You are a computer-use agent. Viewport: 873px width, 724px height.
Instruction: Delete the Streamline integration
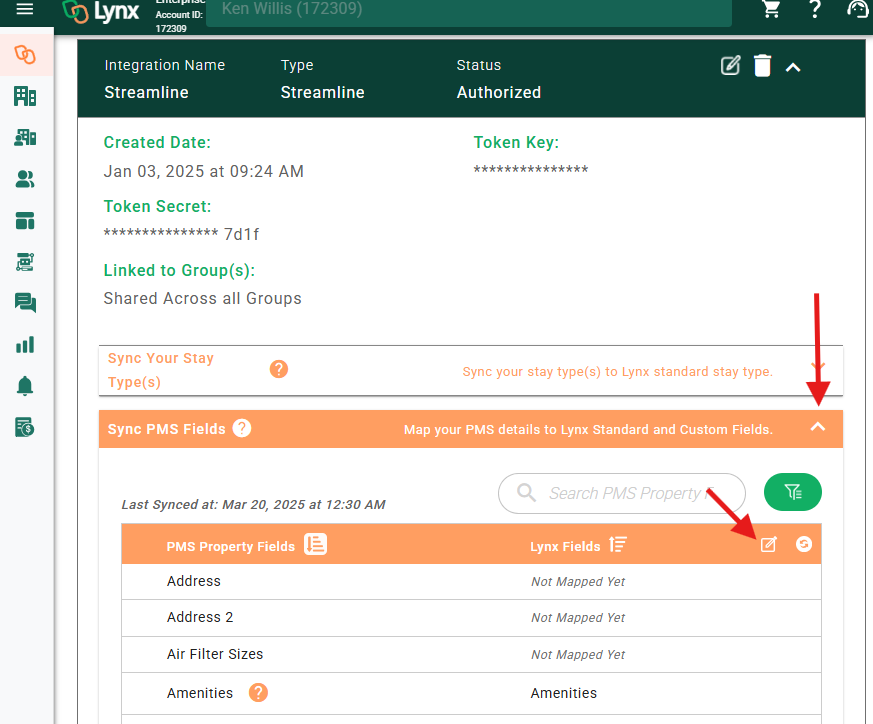pos(762,66)
